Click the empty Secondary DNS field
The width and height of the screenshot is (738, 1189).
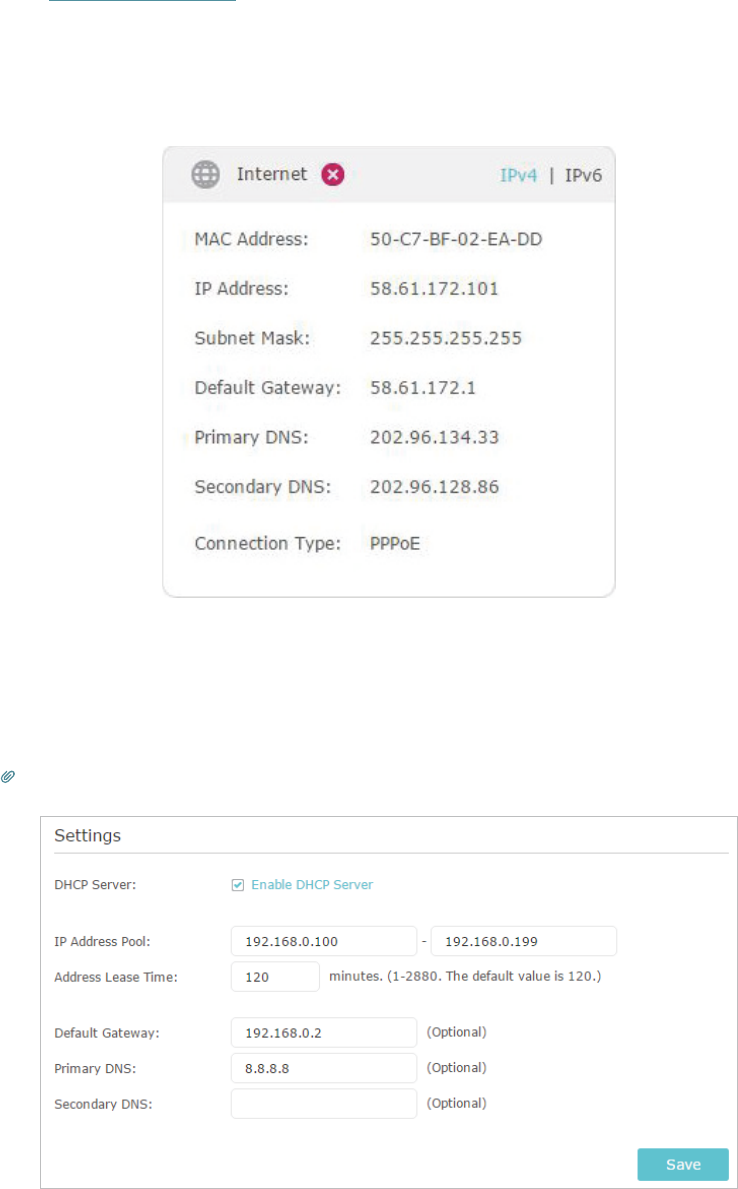[324, 1103]
